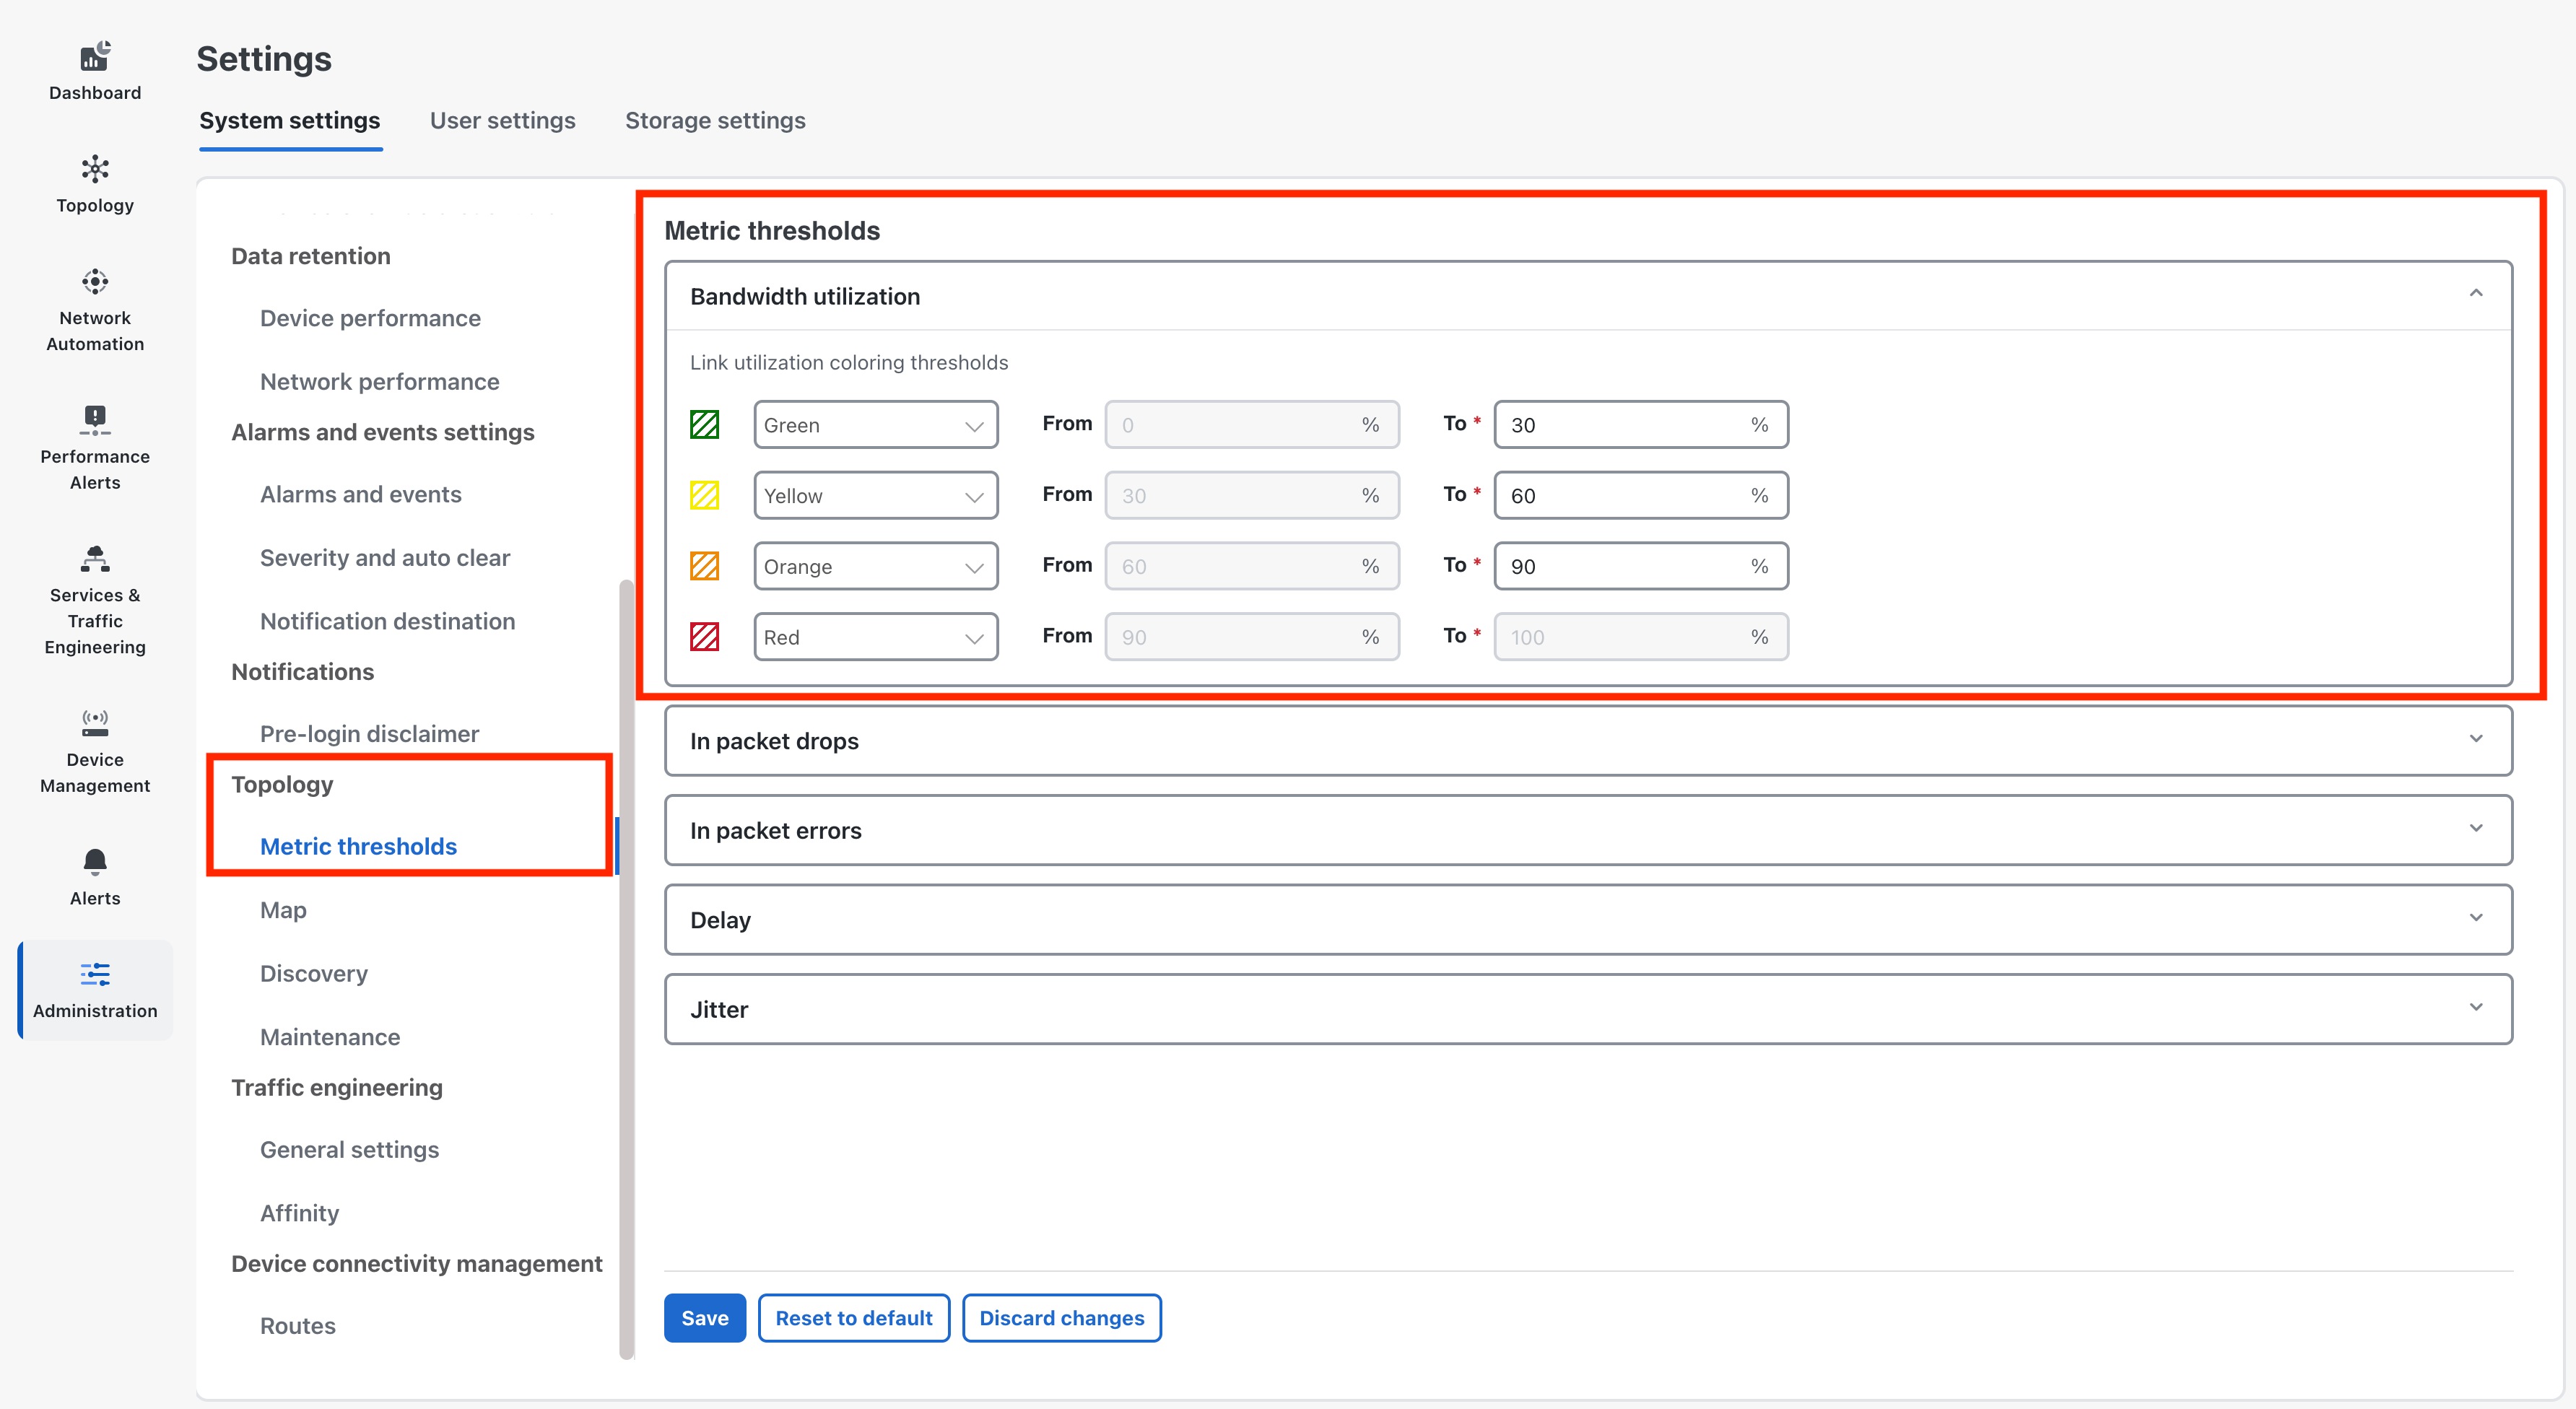The height and width of the screenshot is (1409, 2576).
Task: Go to Topology from the sidebar
Action: [95, 184]
